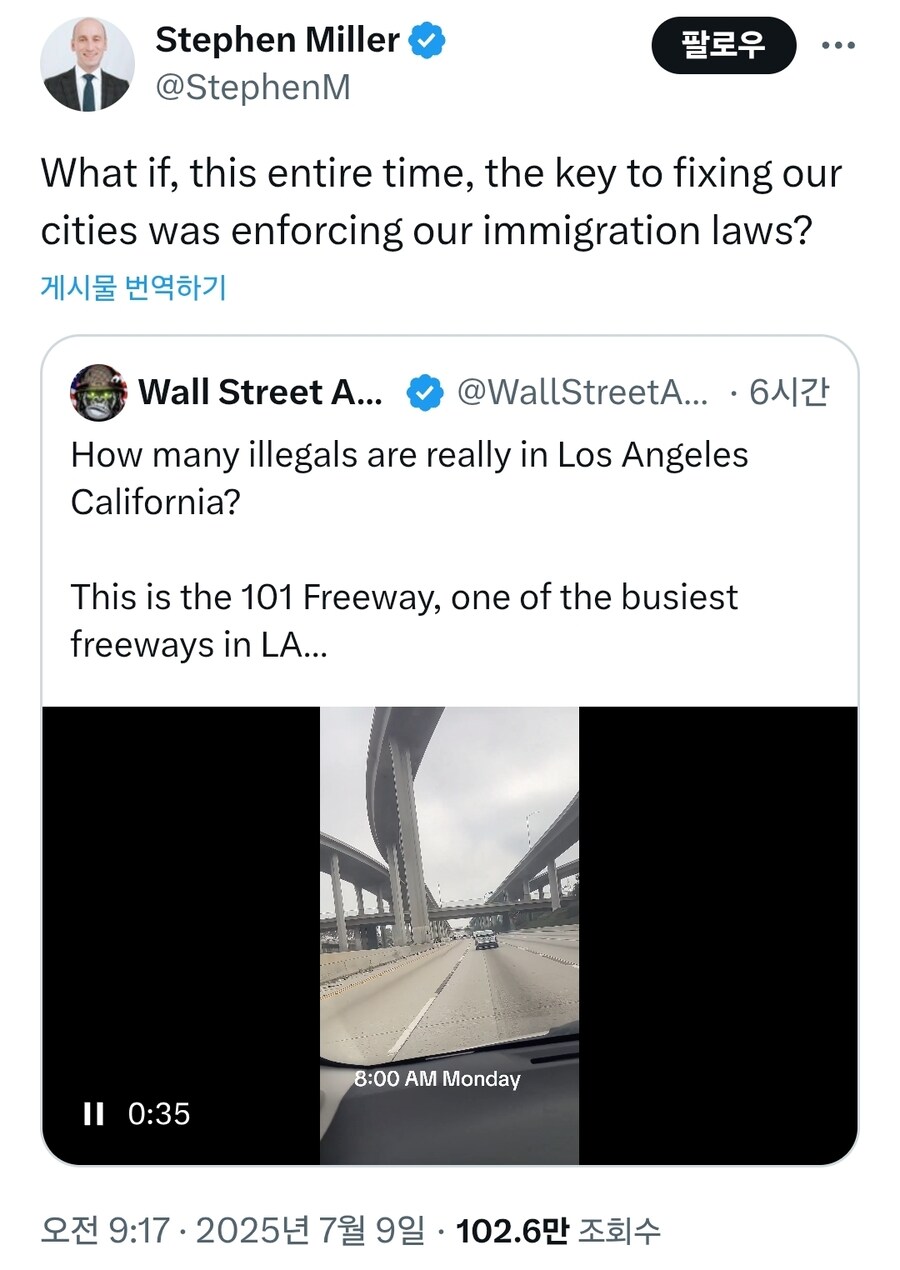Image resolution: width=900 pixels, height=1270 pixels.
Task: Click the quoted post's verified badge
Action: [x=424, y=394]
